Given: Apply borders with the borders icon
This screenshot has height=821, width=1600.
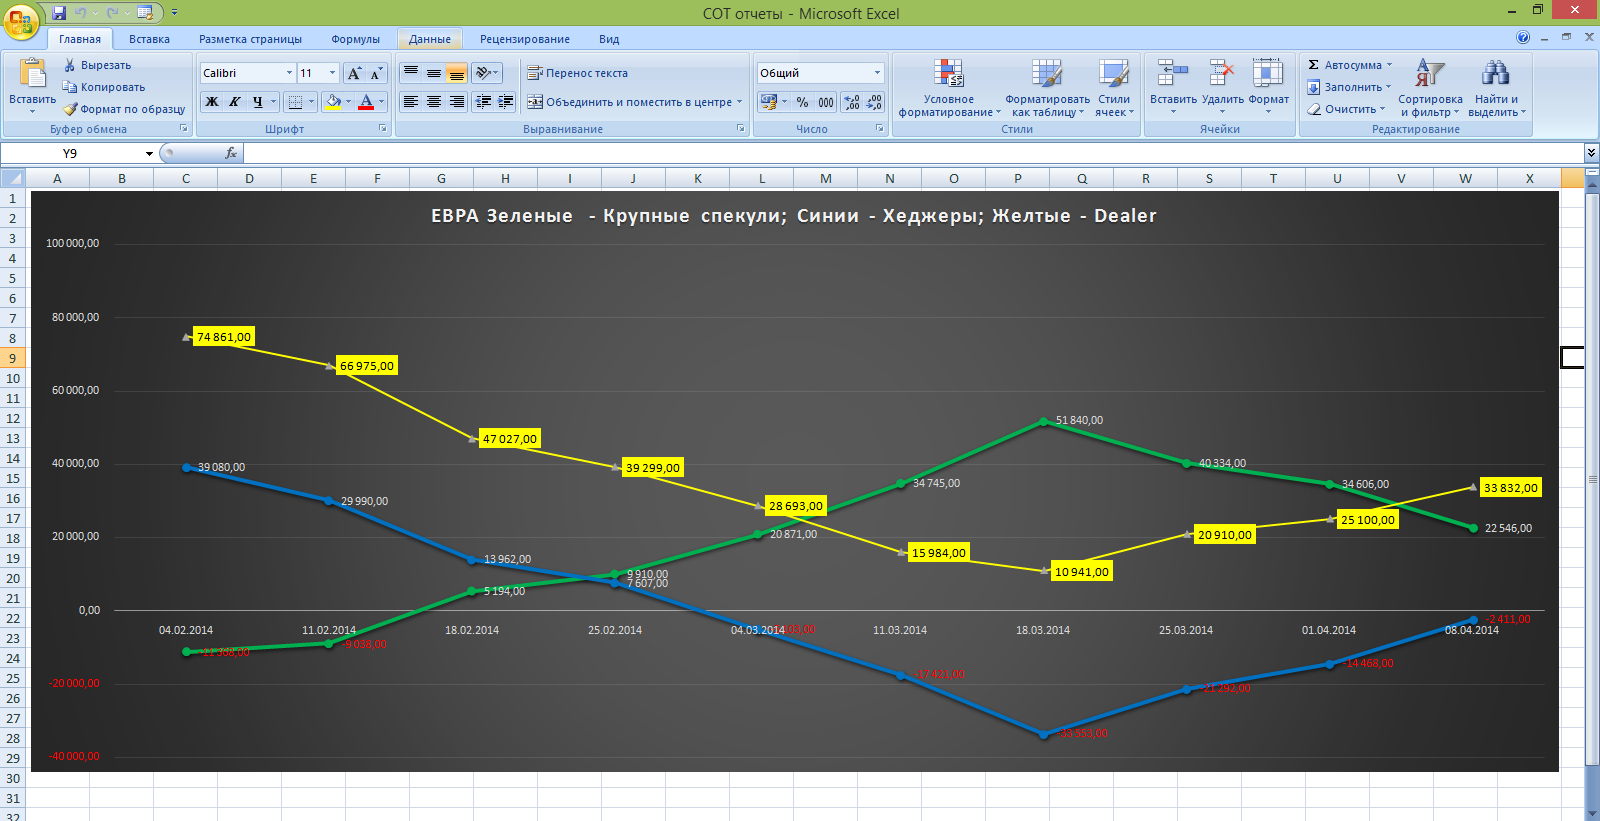Looking at the screenshot, I should coord(295,102).
